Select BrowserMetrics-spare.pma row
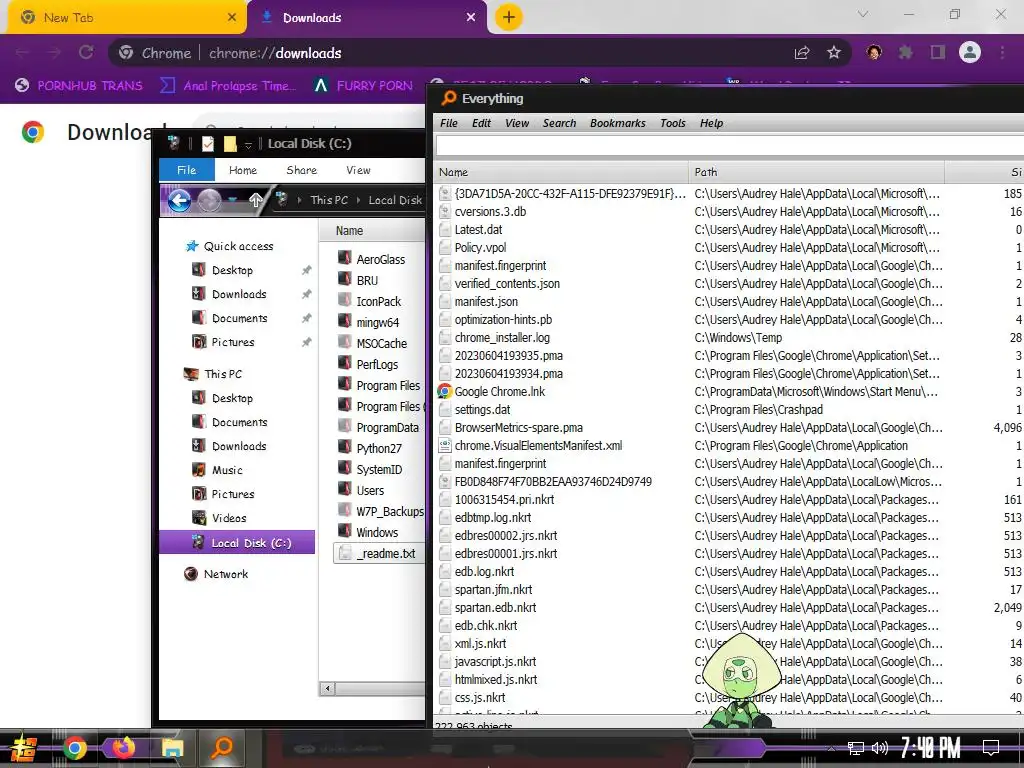Screen dimensions: 1024x768 (x=729, y=428)
